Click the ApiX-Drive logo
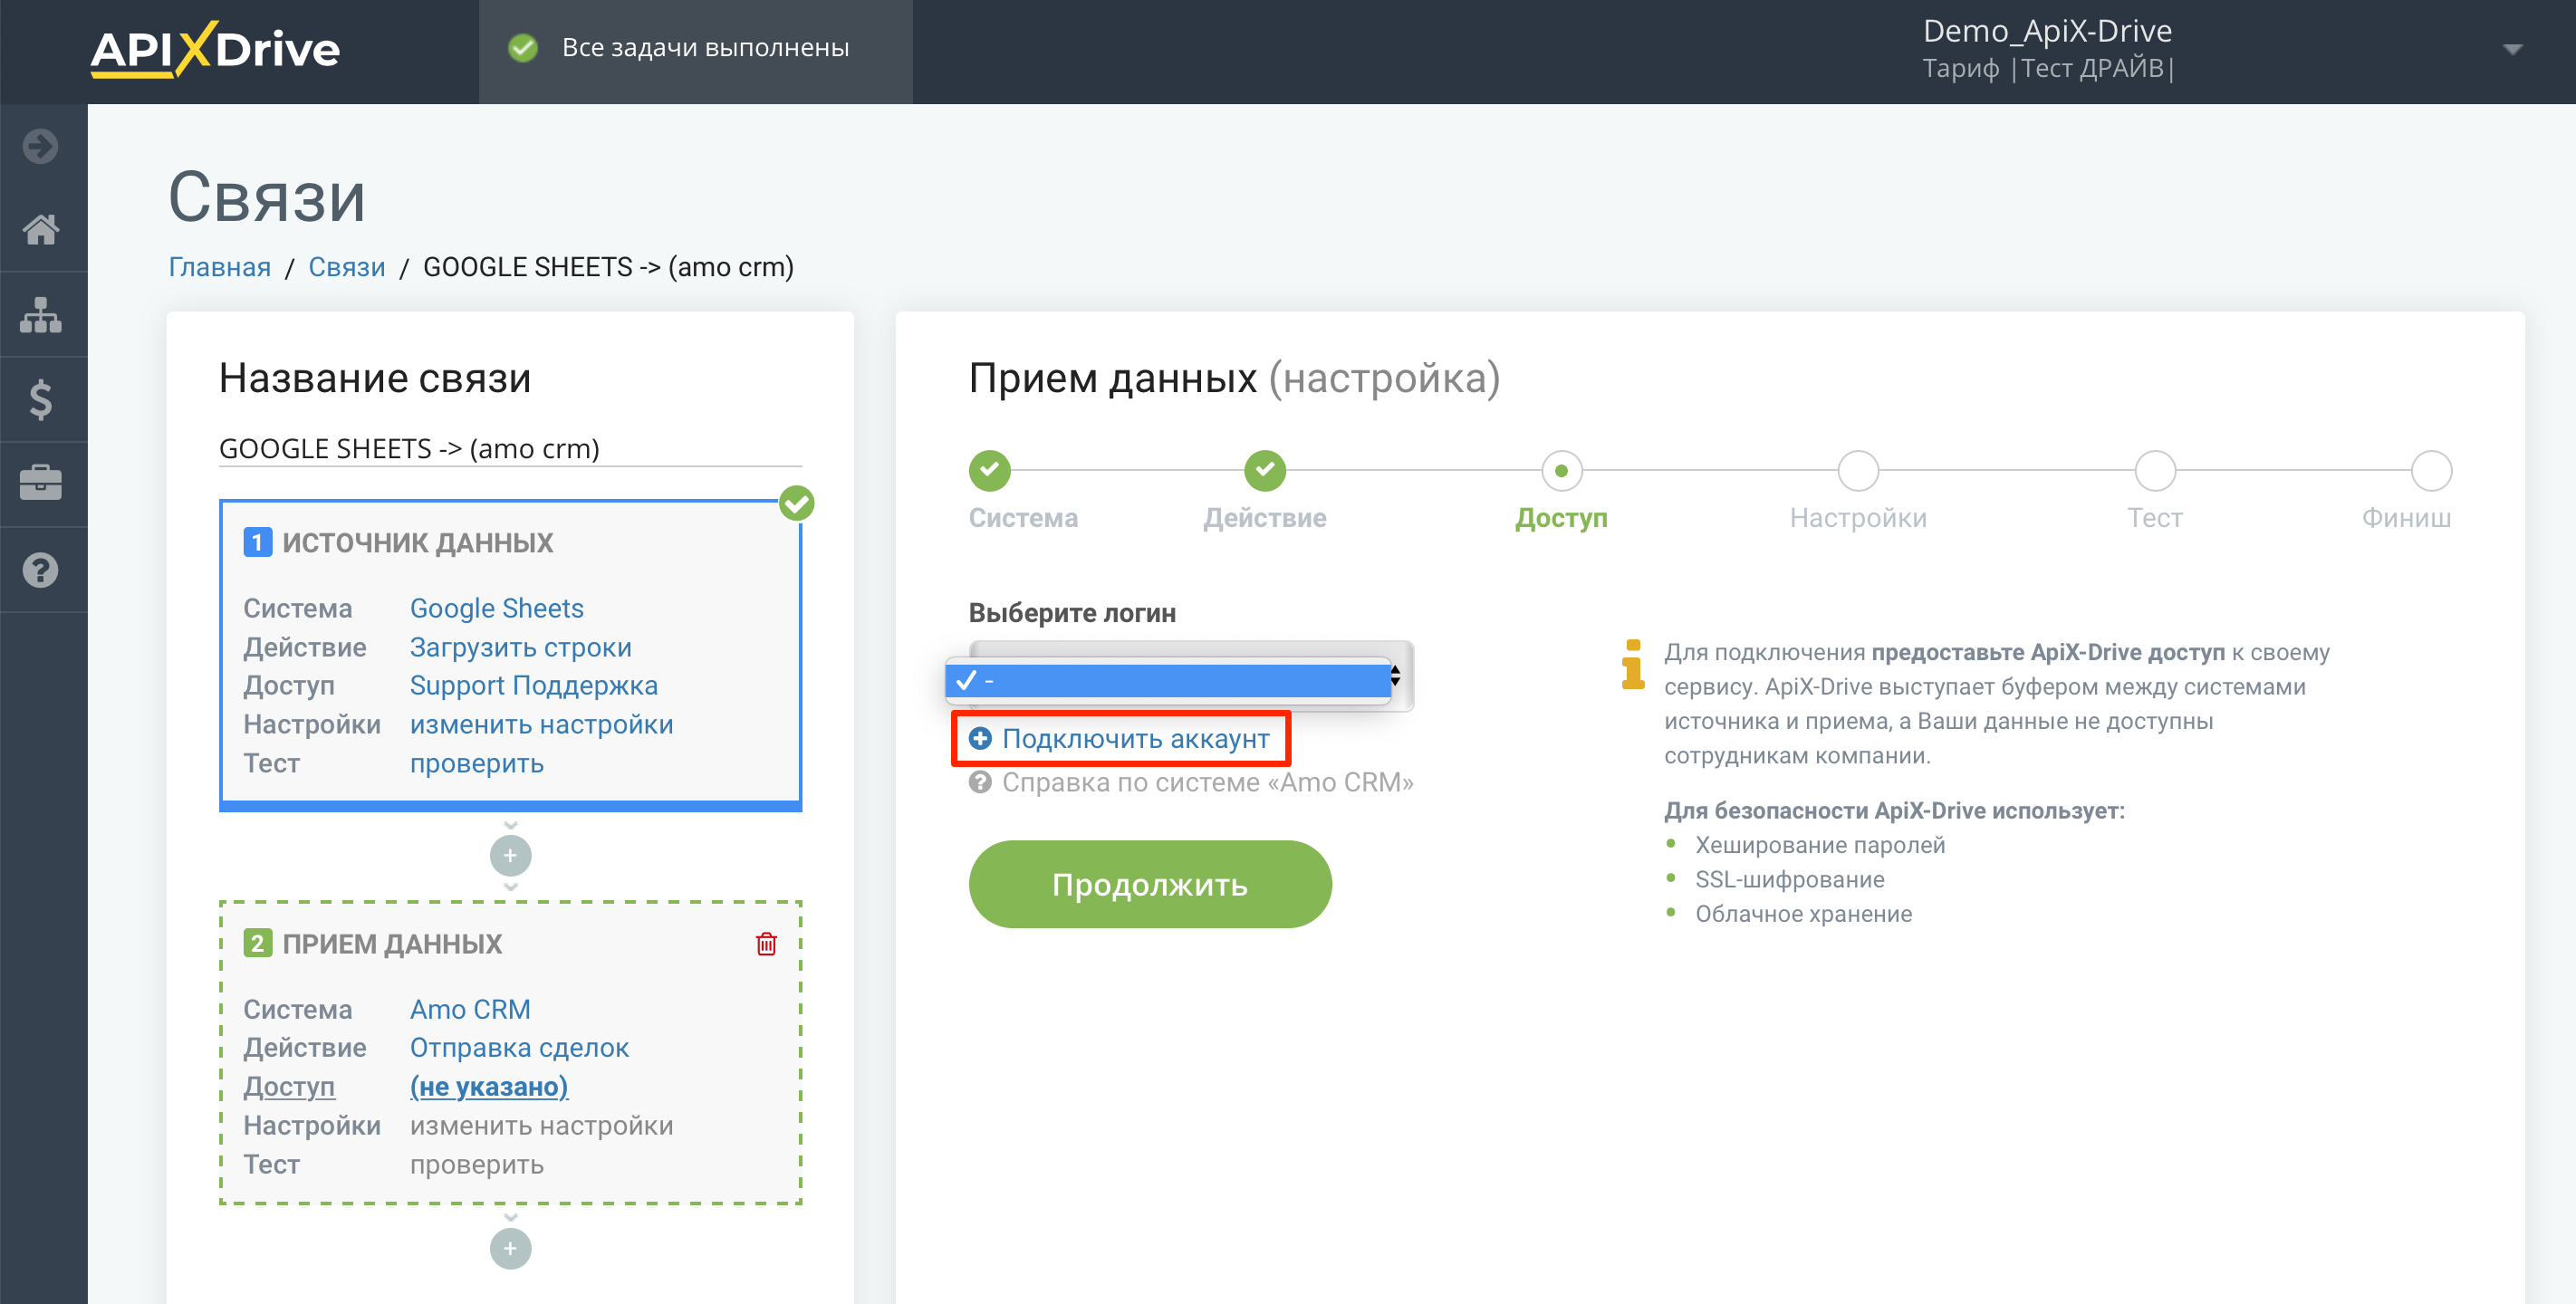Image resolution: width=2576 pixels, height=1304 pixels. click(x=215, y=49)
